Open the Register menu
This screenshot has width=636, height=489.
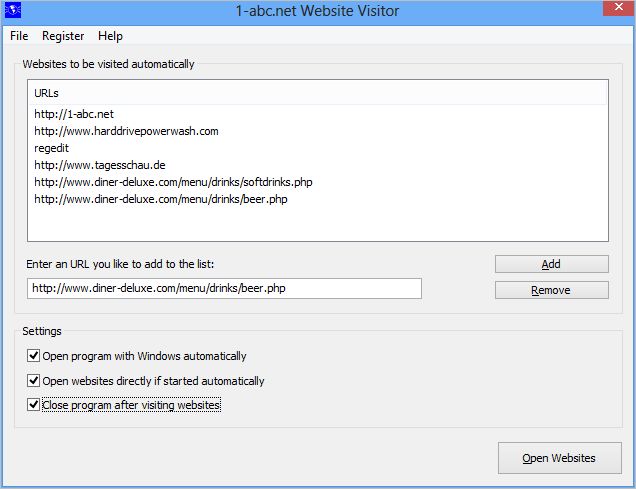[x=63, y=36]
